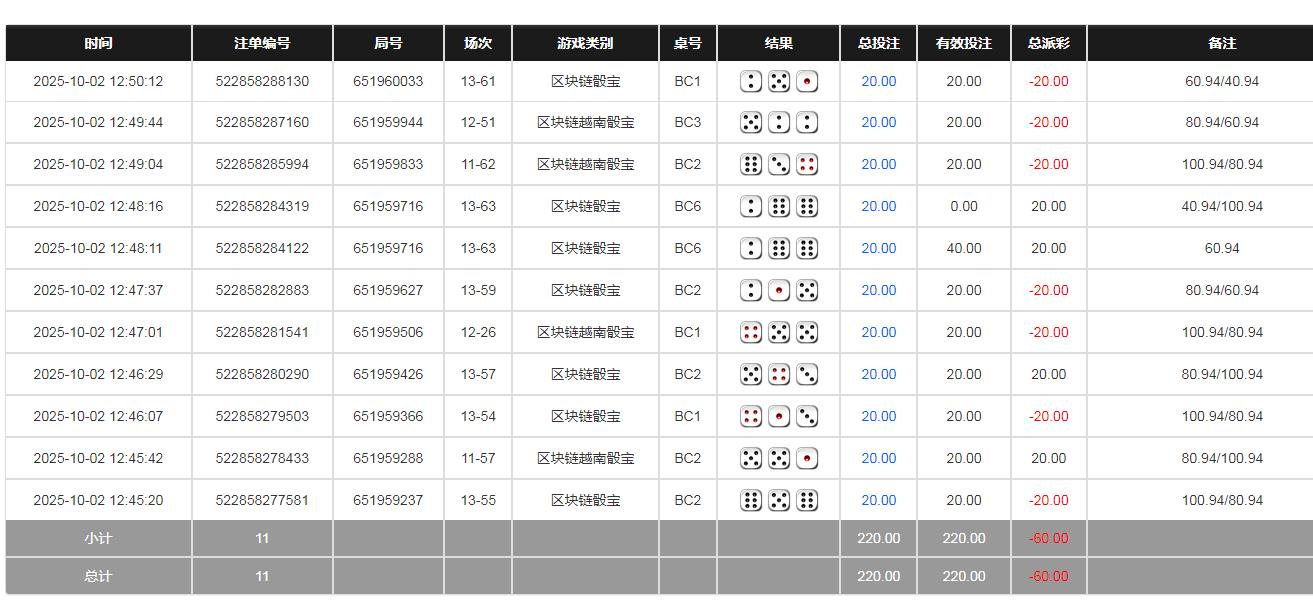Click the first dice icon for order 522858287160
The image size is (1313, 604).
(x=750, y=122)
